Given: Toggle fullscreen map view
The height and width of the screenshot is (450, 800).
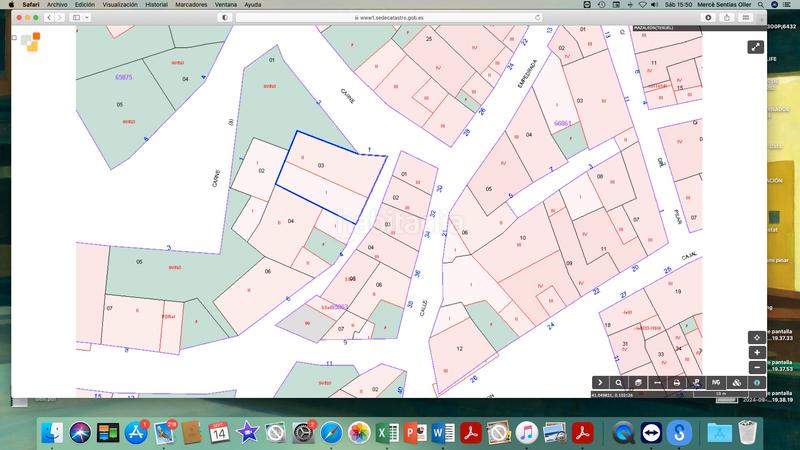Looking at the screenshot, I should click(756, 46).
